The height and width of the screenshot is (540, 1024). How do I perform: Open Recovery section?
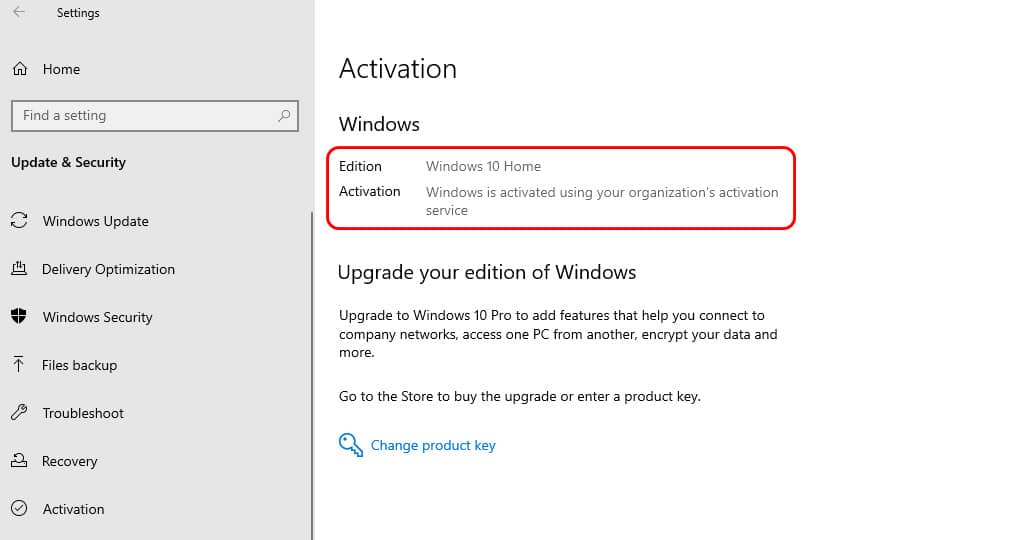(x=69, y=461)
